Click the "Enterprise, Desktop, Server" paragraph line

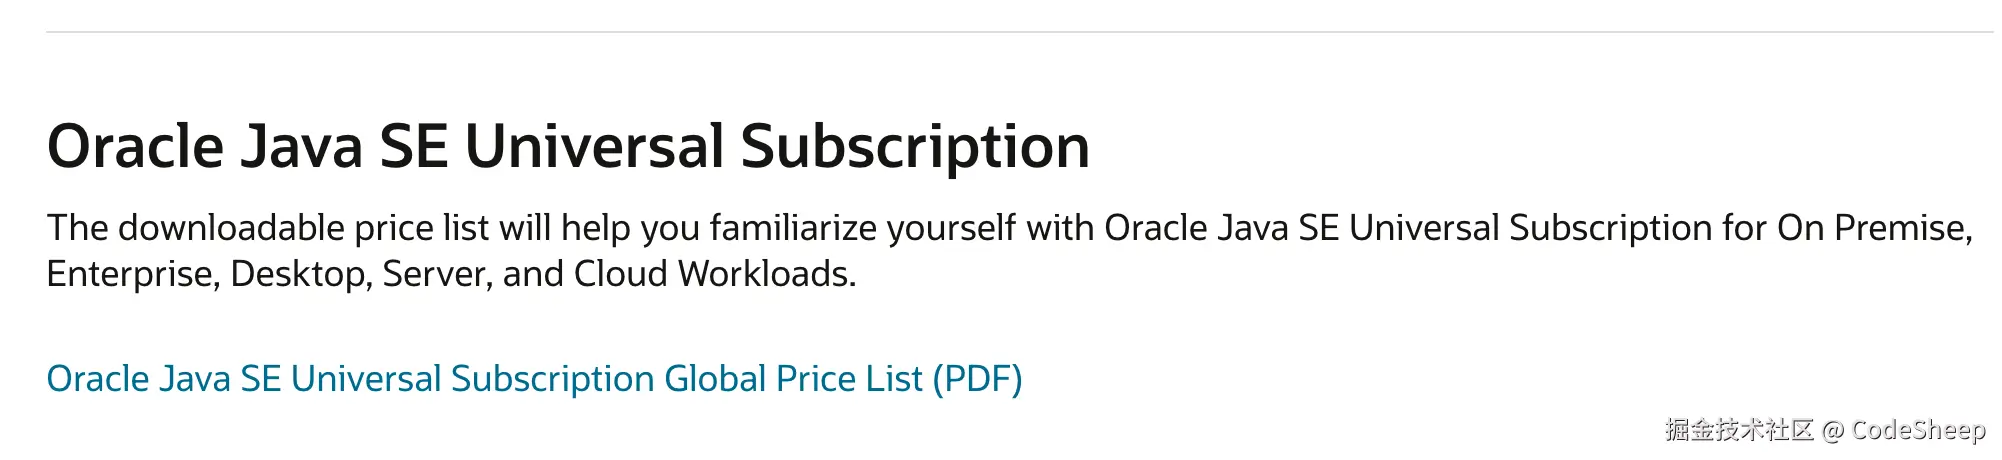coord(451,274)
